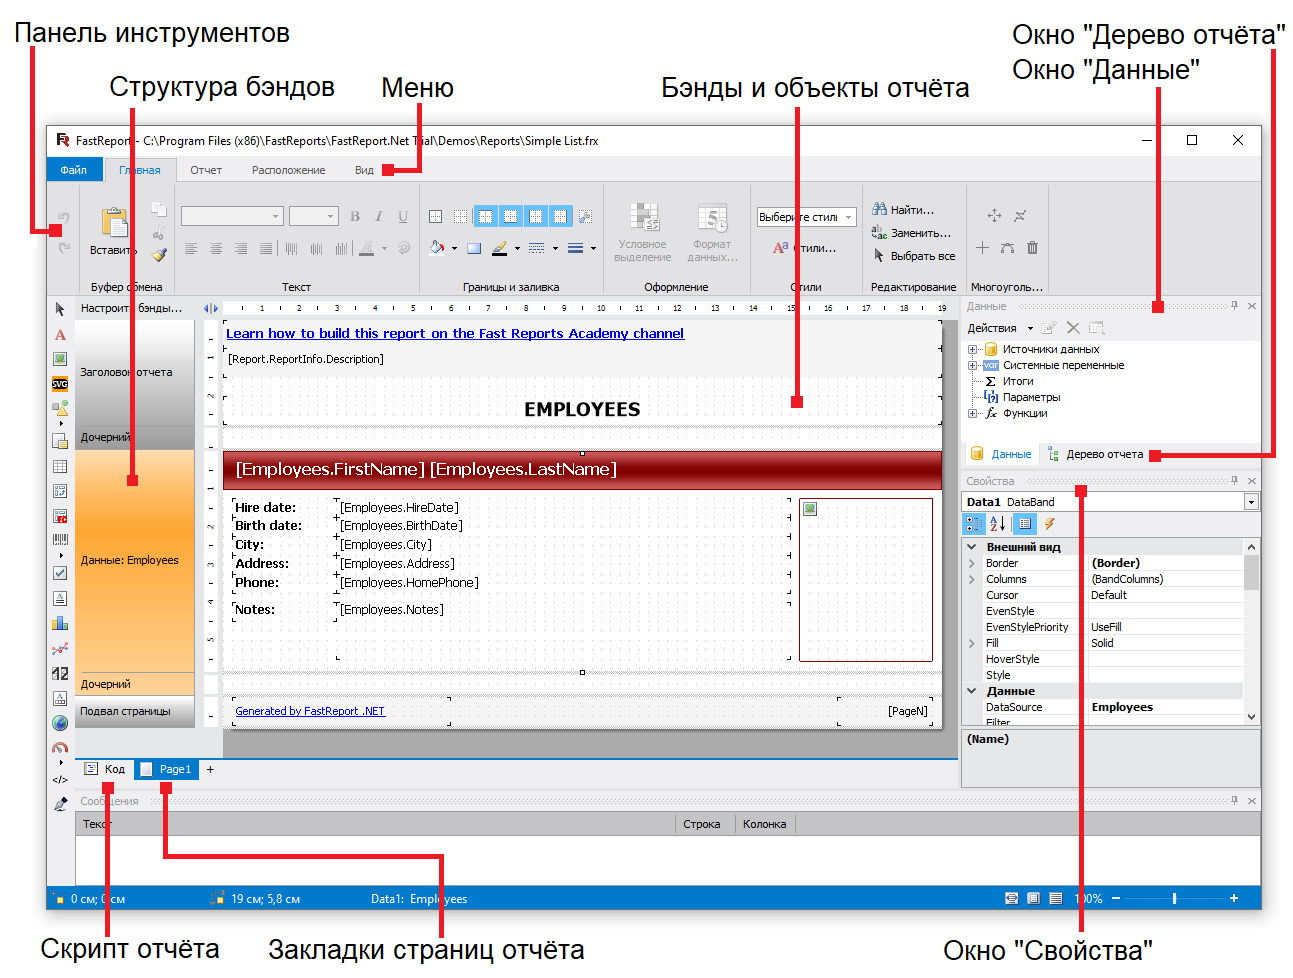Screen dimensions: 1293x978
Task: Click the all borders icon
Action: pyautogui.click(x=435, y=216)
